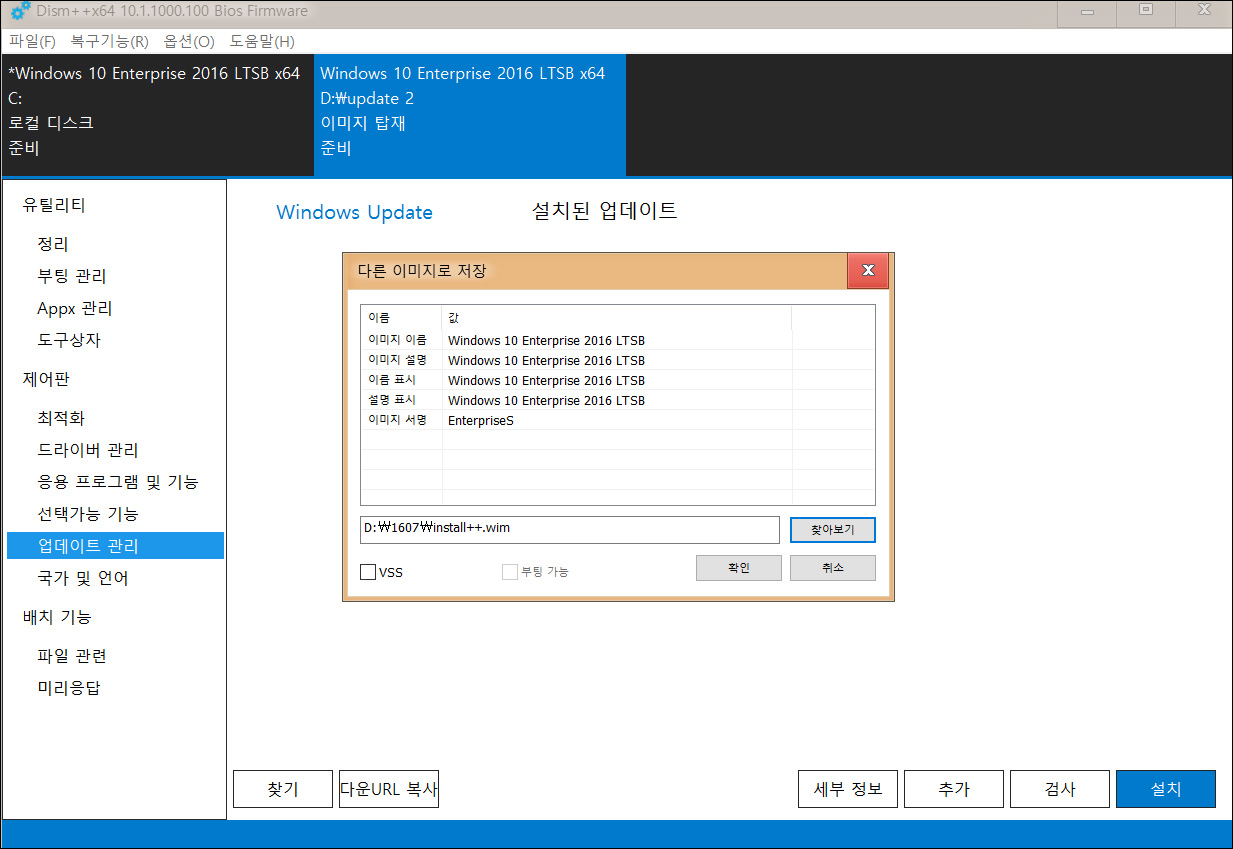Click the 찾기 button

(283, 789)
